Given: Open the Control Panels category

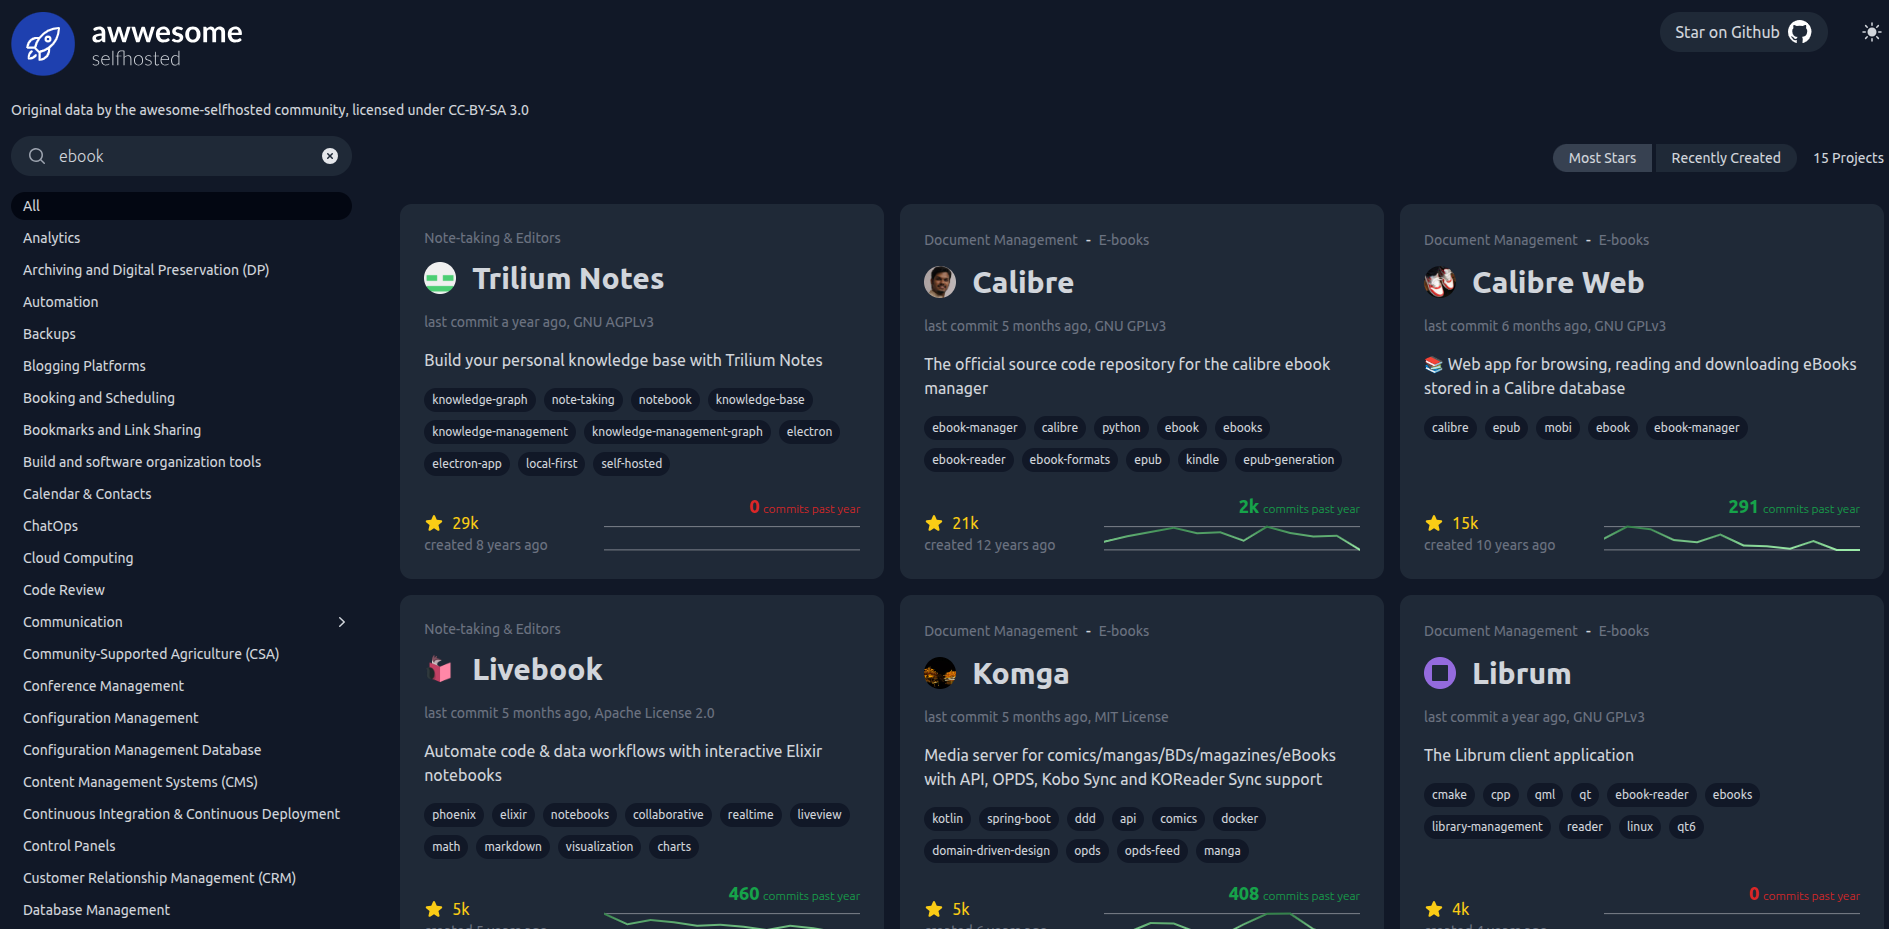Looking at the screenshot, I should (69, 846).
